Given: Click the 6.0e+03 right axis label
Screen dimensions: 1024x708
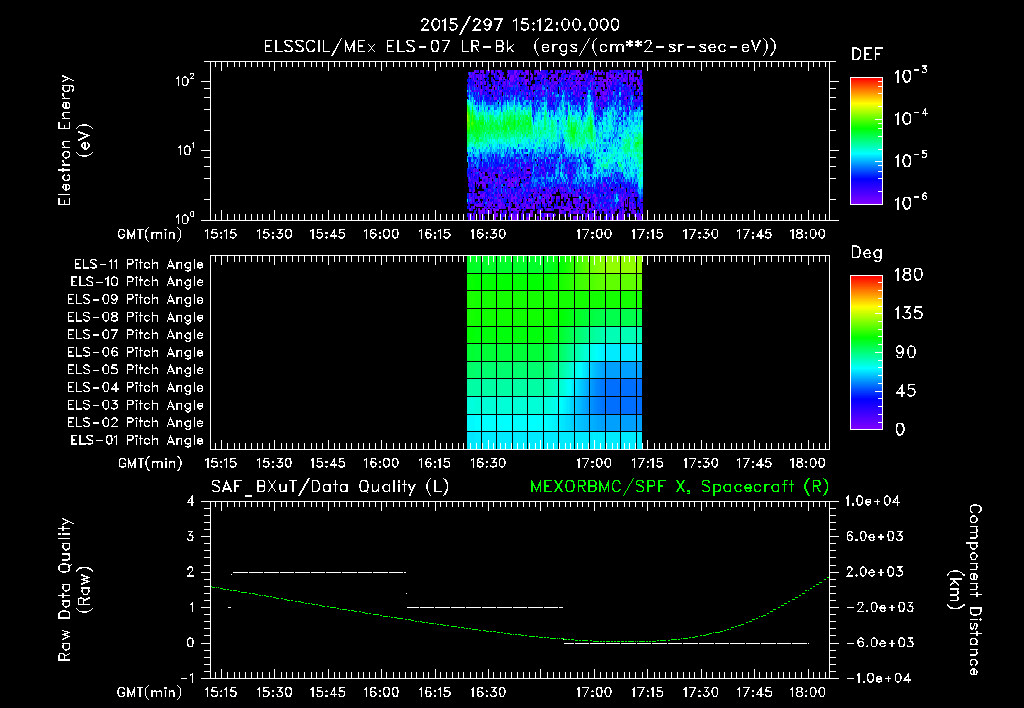Looking at the screenshot, I should (x=875, y=536).
